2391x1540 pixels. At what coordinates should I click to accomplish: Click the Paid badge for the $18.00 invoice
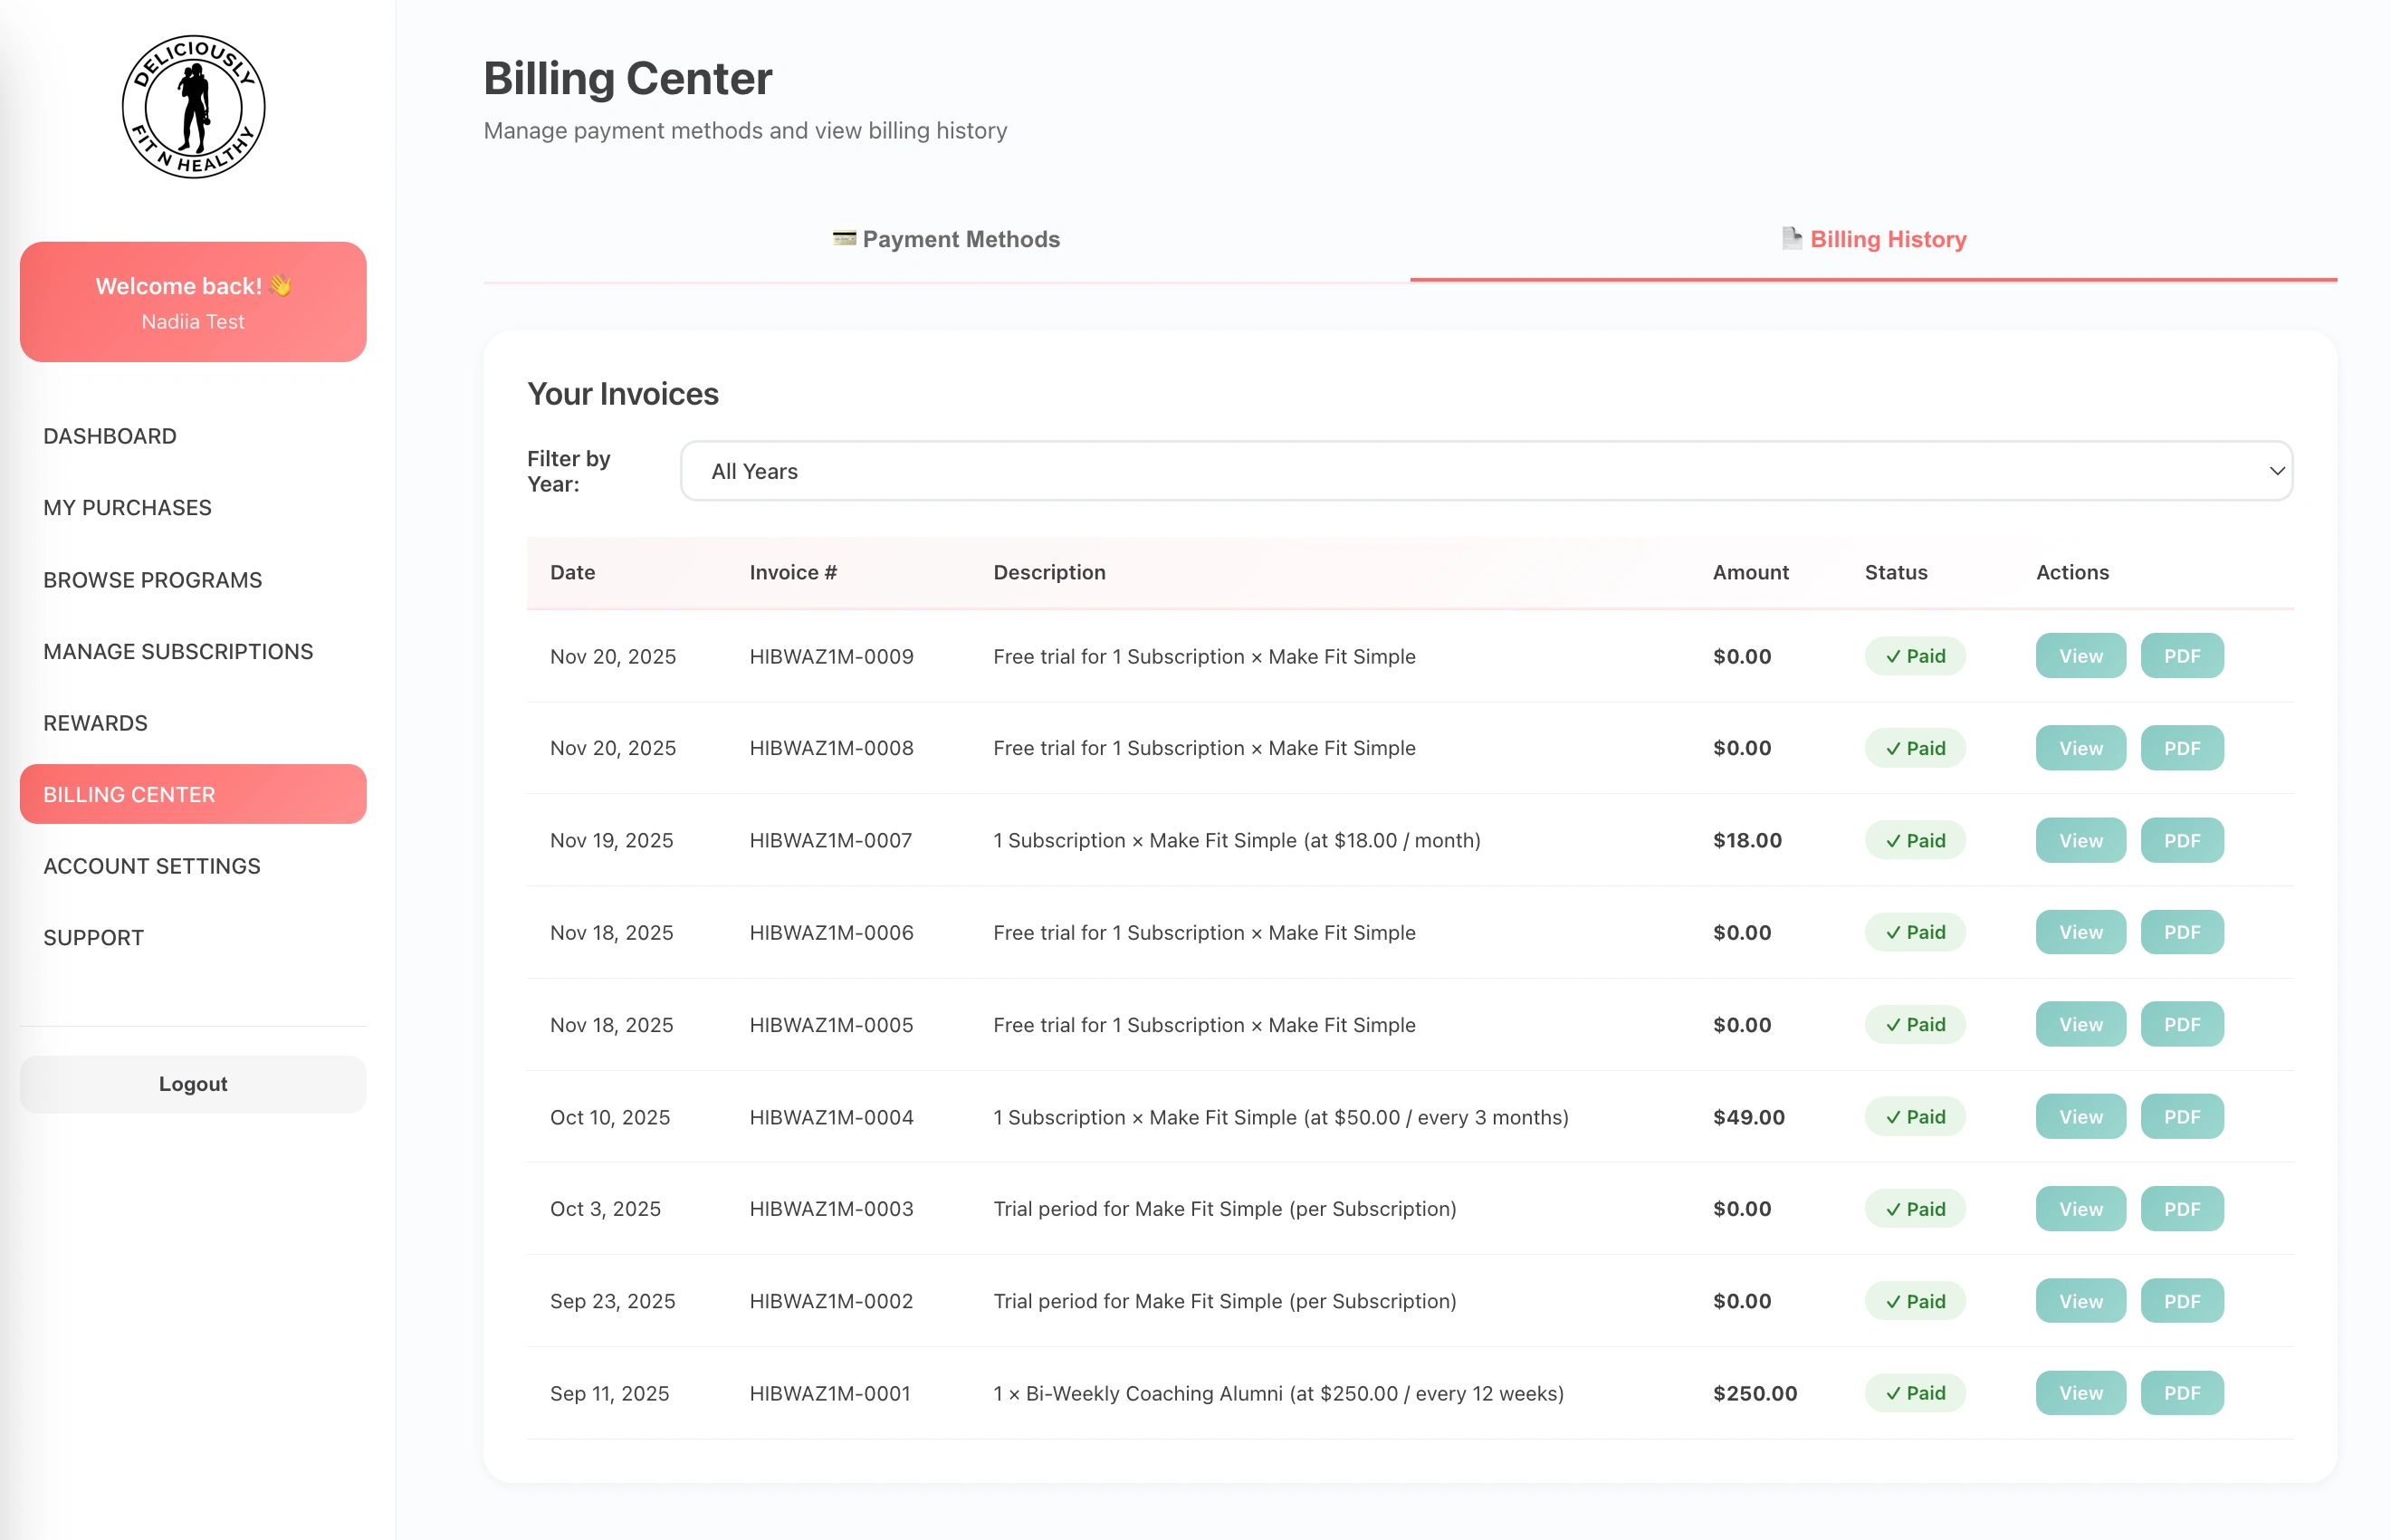tap(1915, 840)
